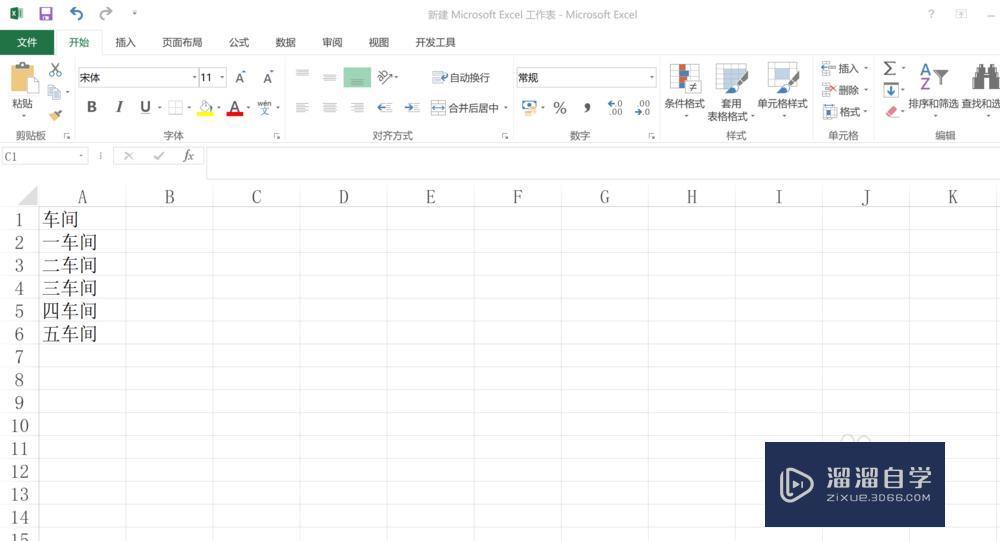Viewport: 1000px width, 541px height.
Task: Click the Name Box showing C1
Action: [x=43, y=156]
